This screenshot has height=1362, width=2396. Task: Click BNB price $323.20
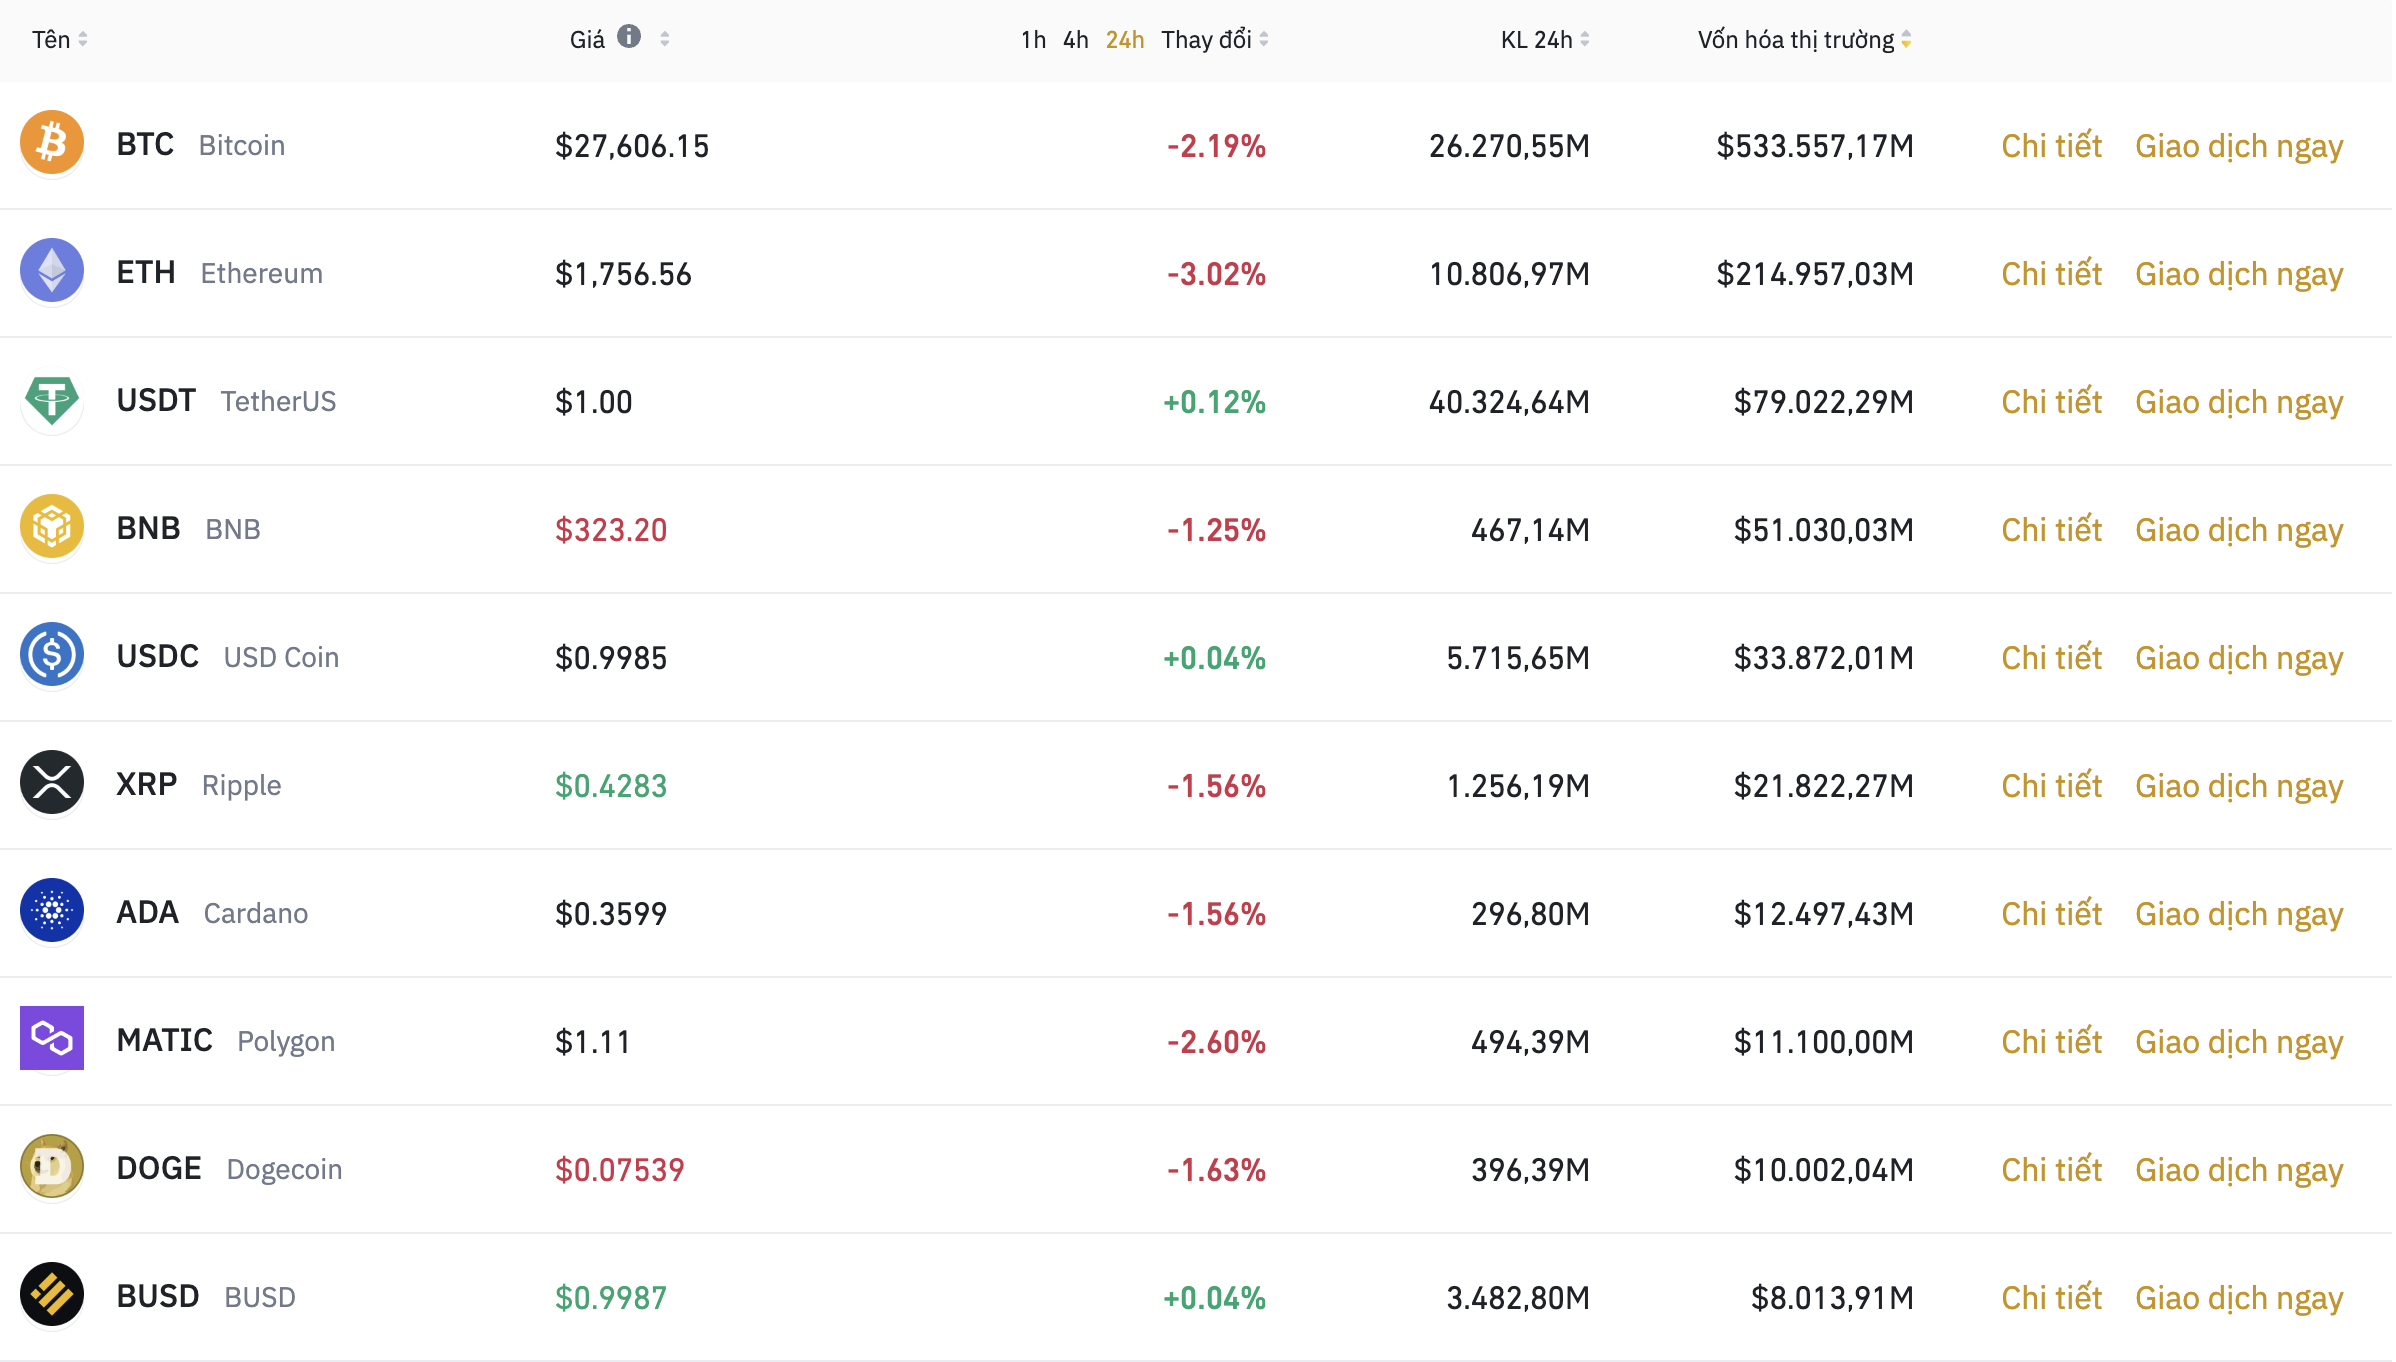coord(611,530)
